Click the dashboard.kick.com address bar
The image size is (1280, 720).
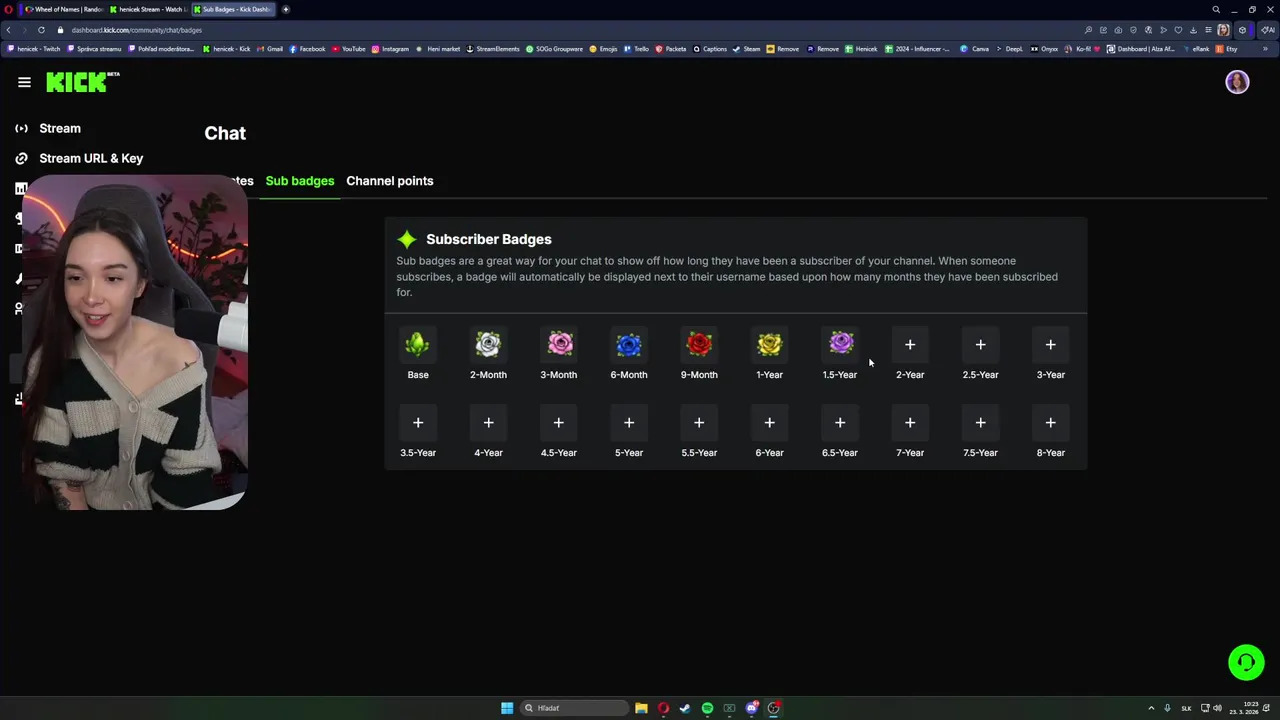(136, 30)
